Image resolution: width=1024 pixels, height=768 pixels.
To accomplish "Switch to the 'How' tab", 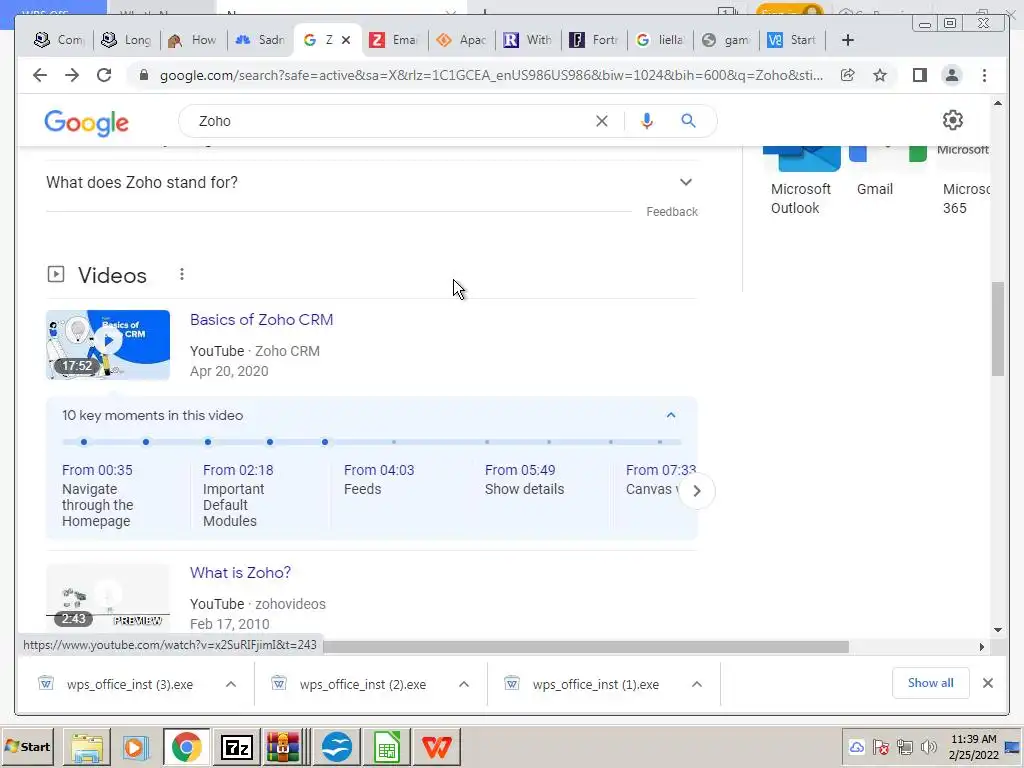I will [193, 40].
